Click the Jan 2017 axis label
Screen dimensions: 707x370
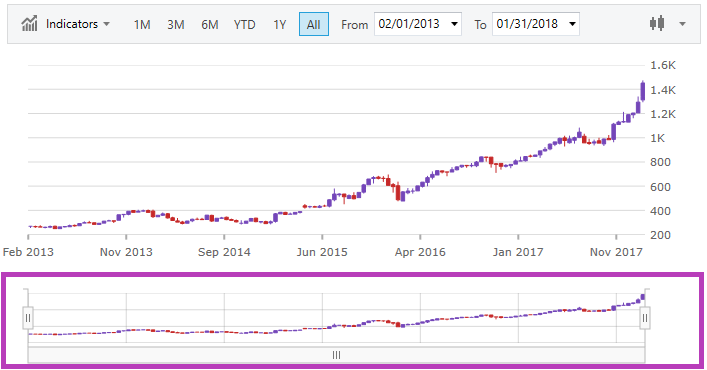tap(518, 252)
